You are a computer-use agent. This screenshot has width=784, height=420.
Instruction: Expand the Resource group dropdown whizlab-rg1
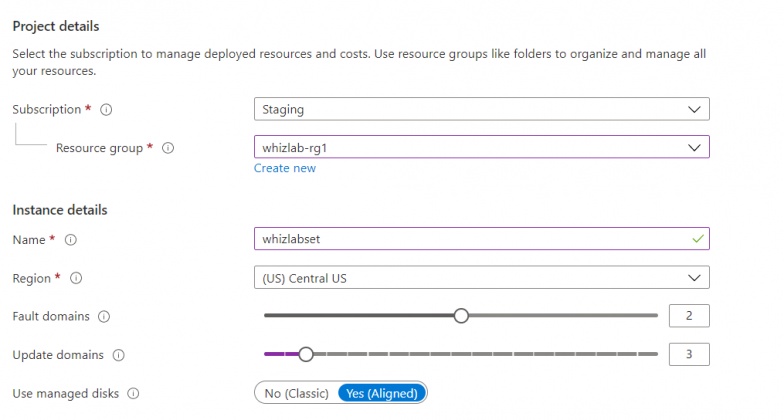coord(482,147)
